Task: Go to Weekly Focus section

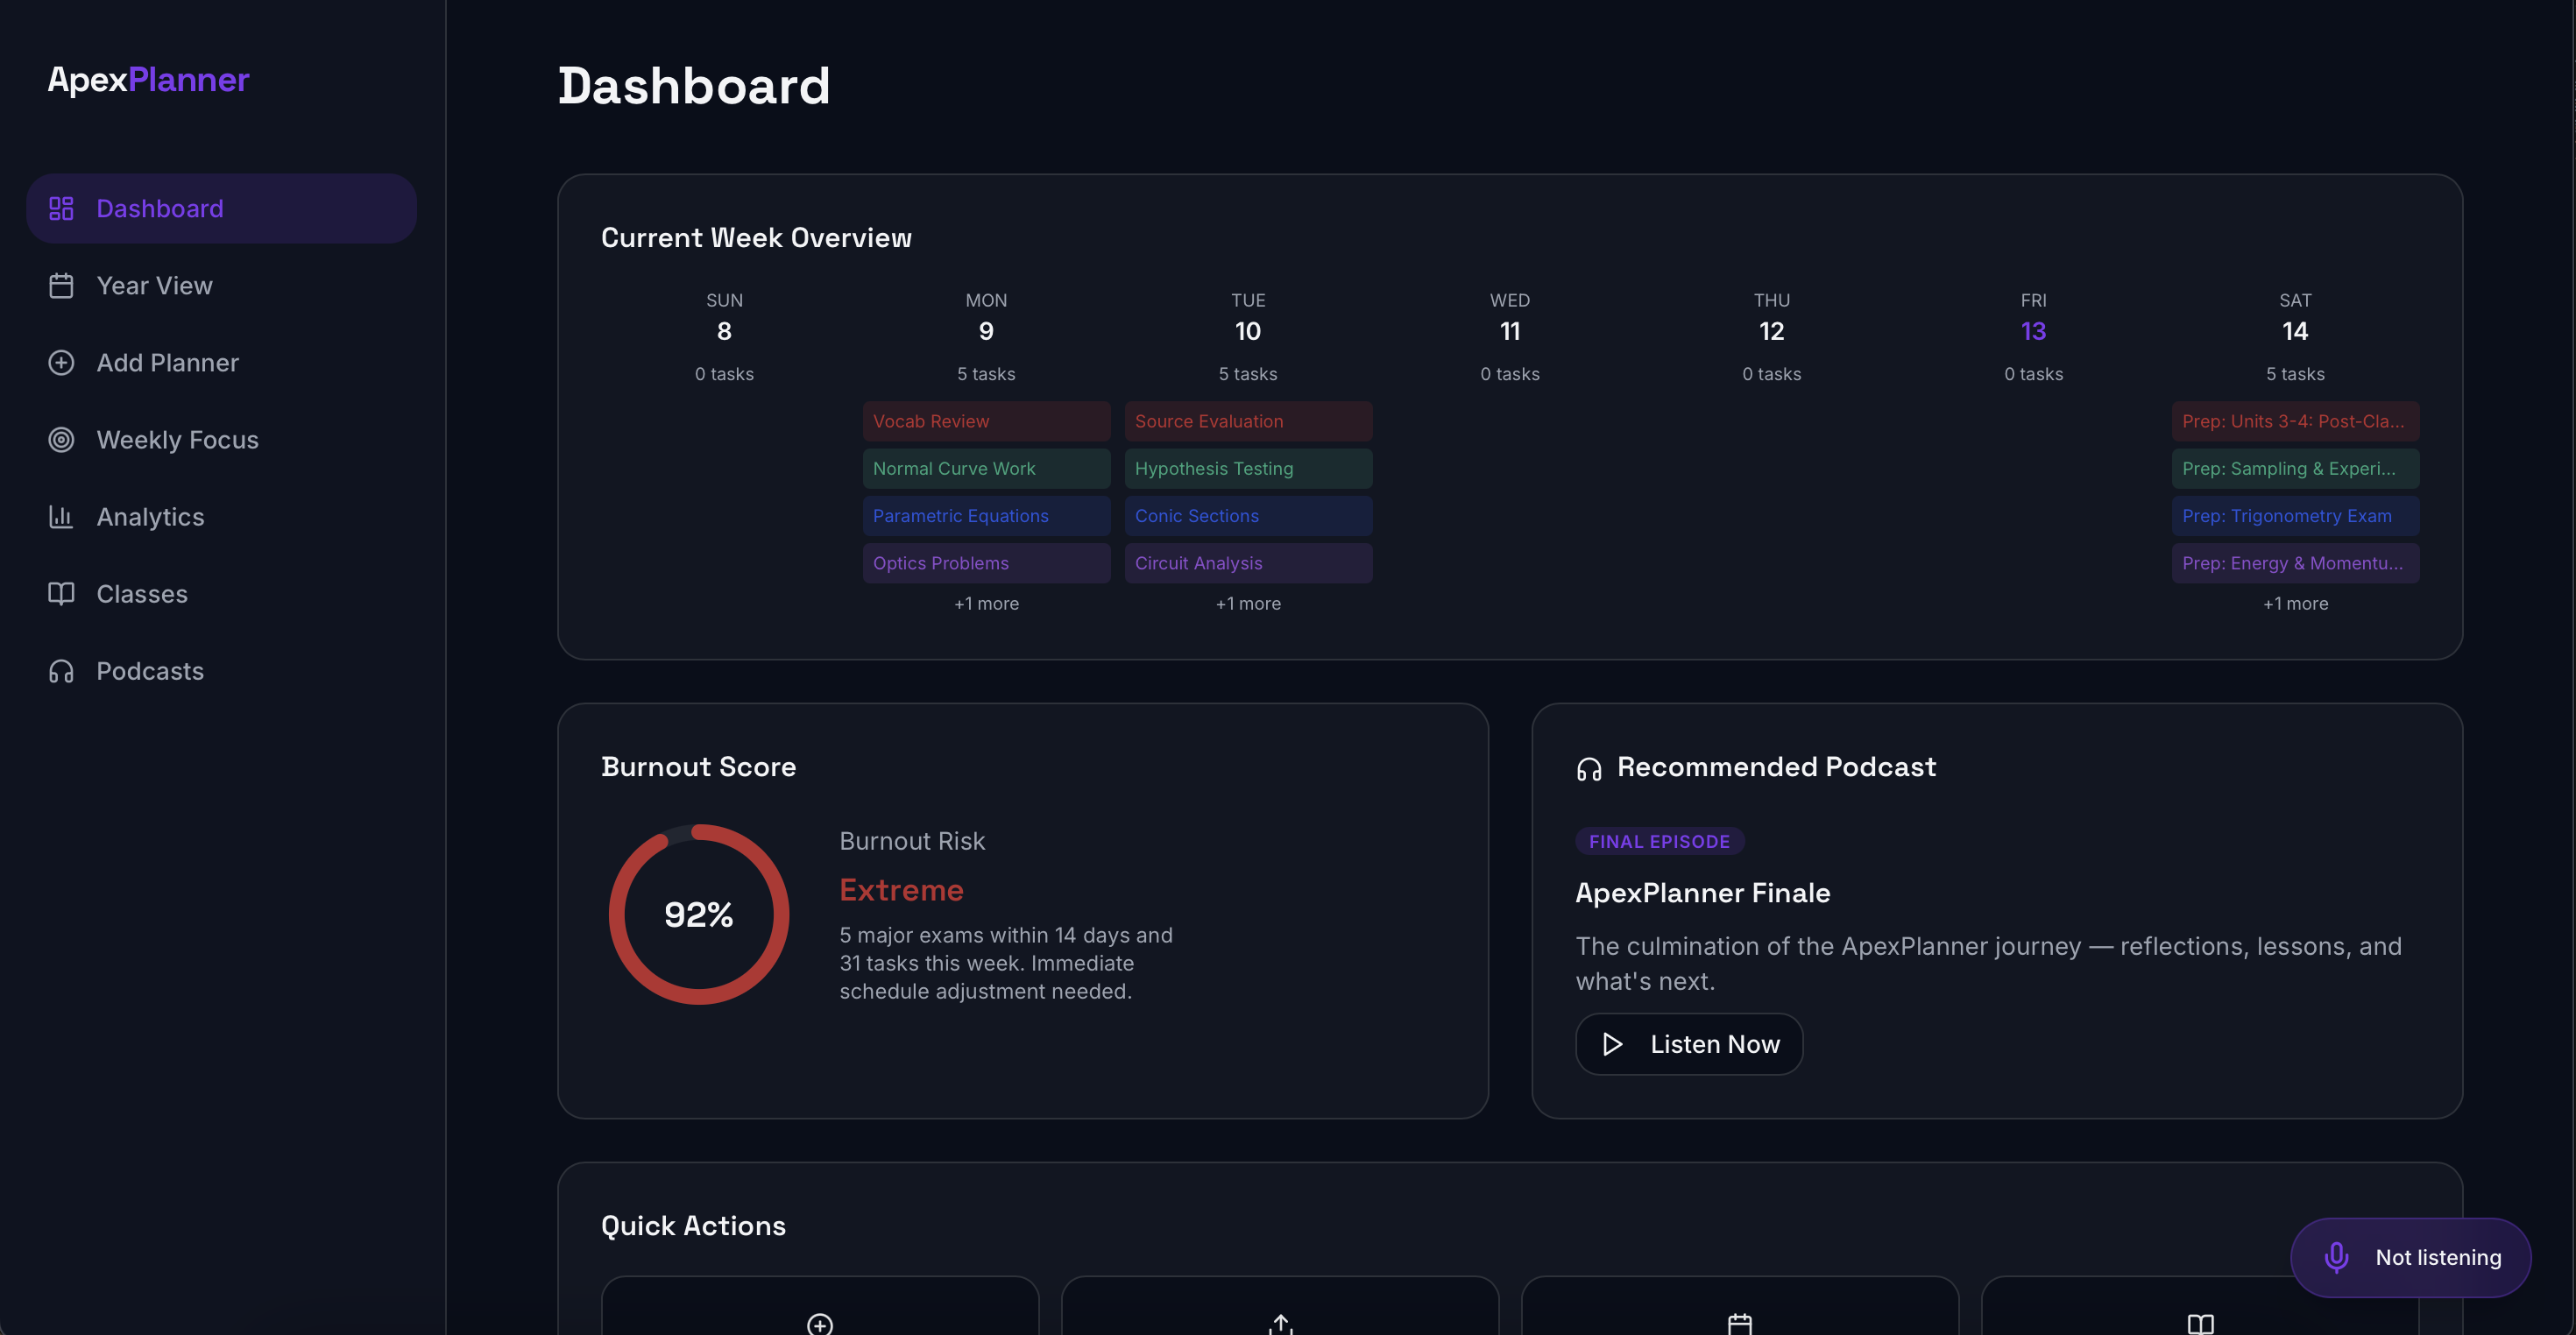Action: tap(177, 440)
